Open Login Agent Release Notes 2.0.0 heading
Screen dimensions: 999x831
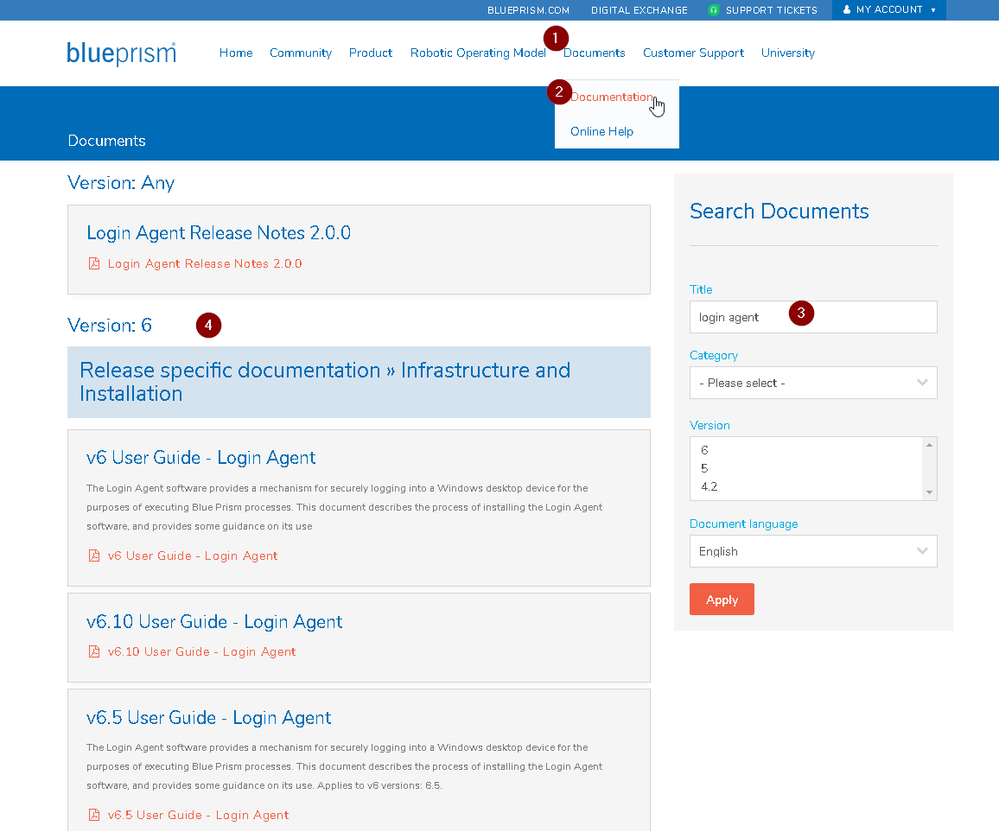219,233
